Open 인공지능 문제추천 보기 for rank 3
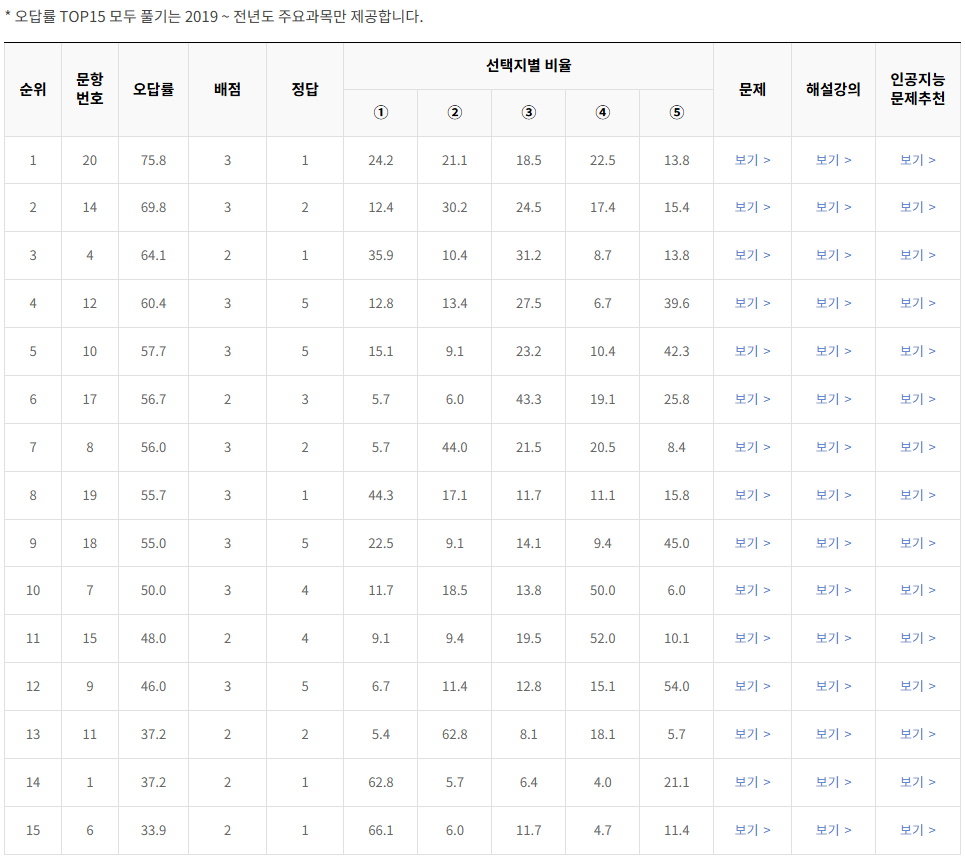The height and width of the screenshot is (860, 965). (917, 255)
